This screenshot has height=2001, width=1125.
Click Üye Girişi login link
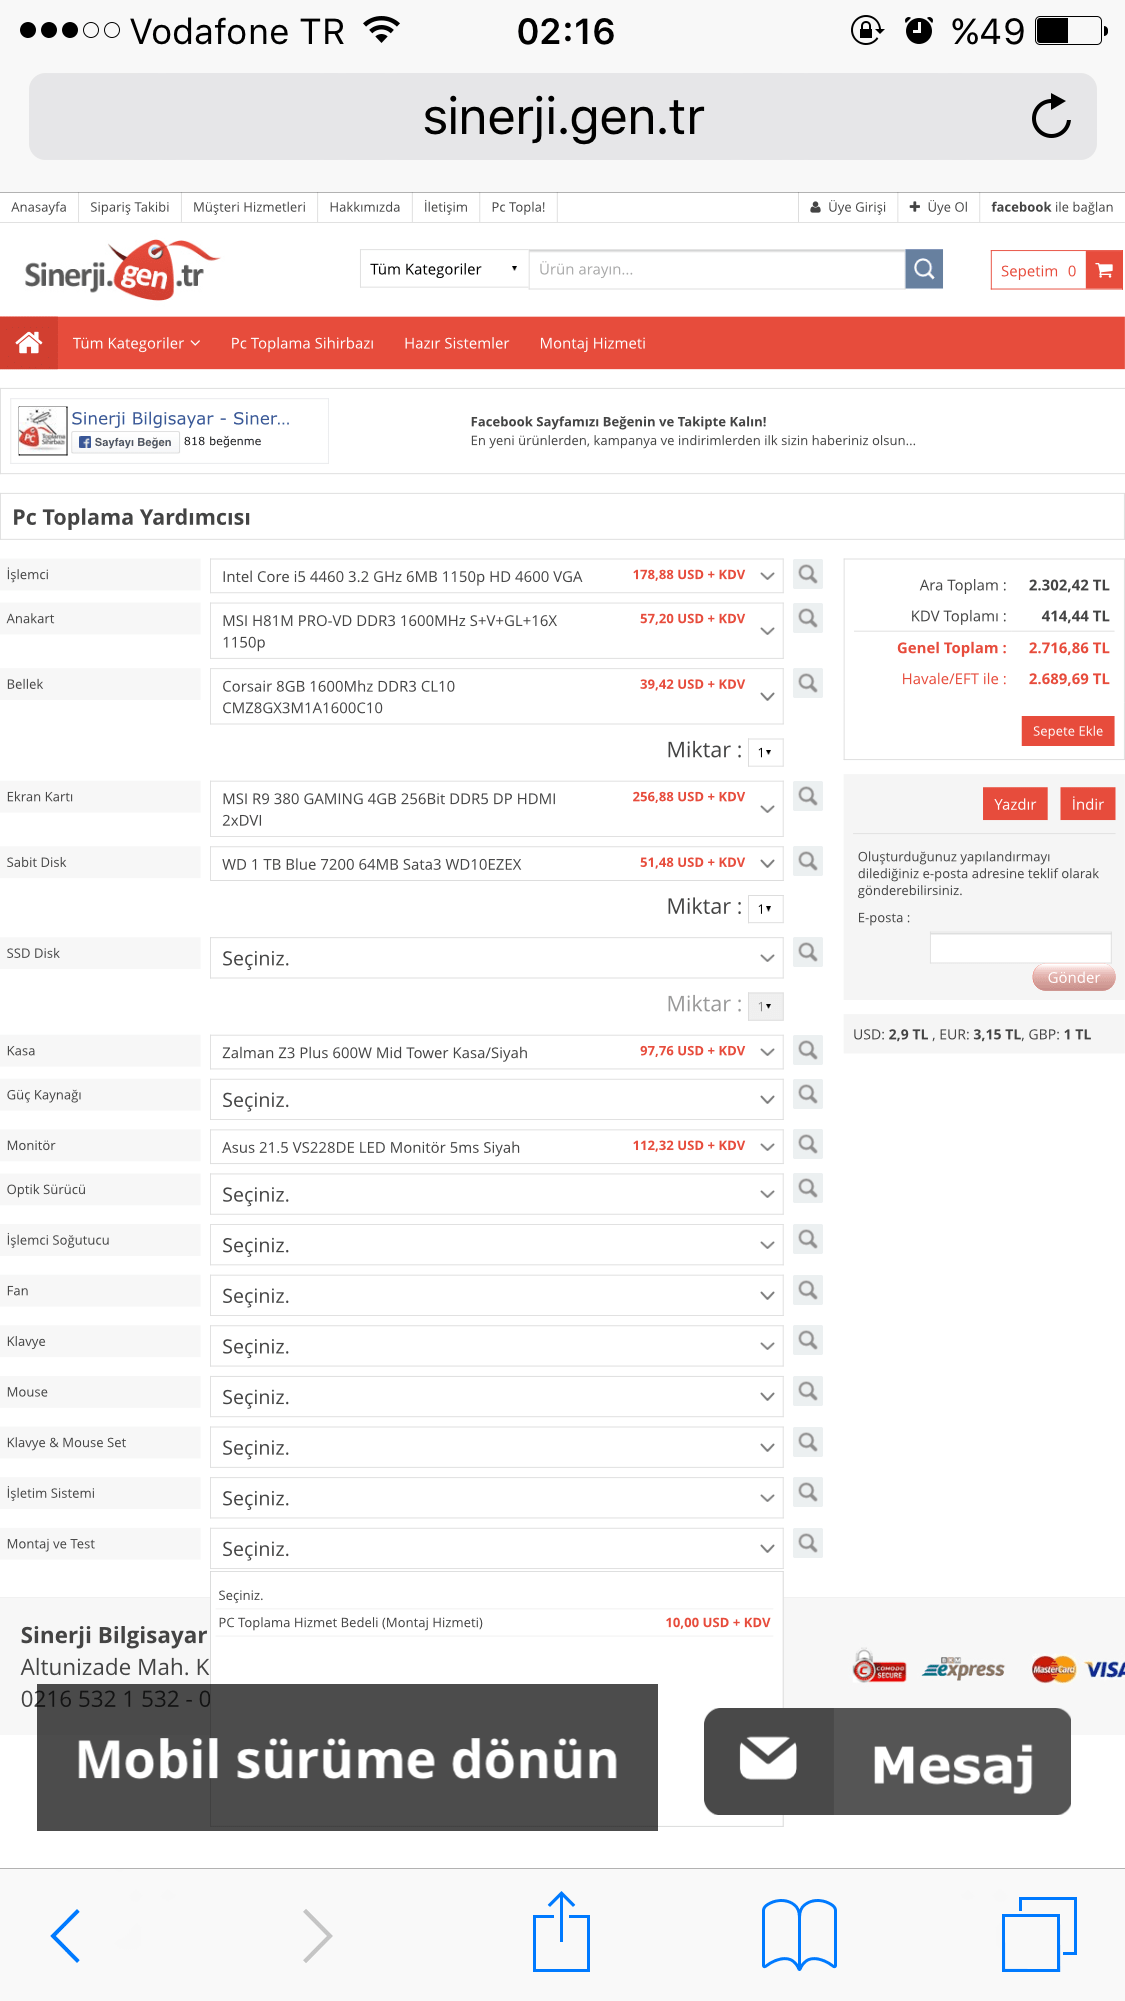point(848,207)
